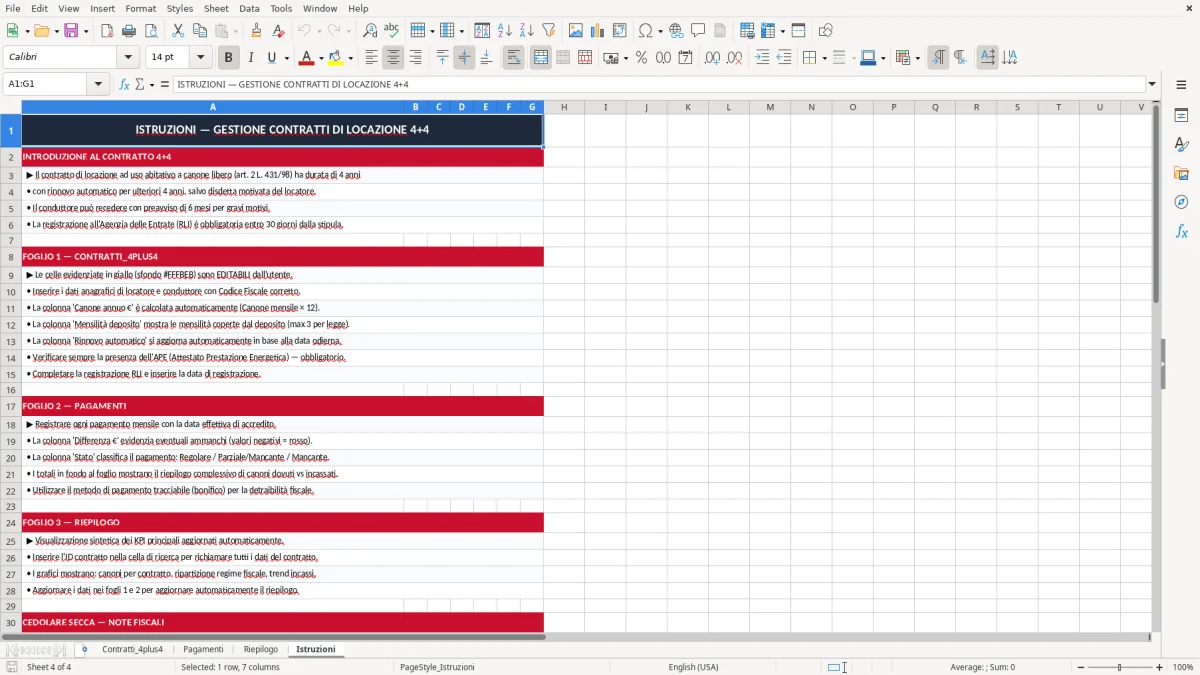Open sidebar Styles panel icon
The image size is (1200, 675).
click(1181, 145)
